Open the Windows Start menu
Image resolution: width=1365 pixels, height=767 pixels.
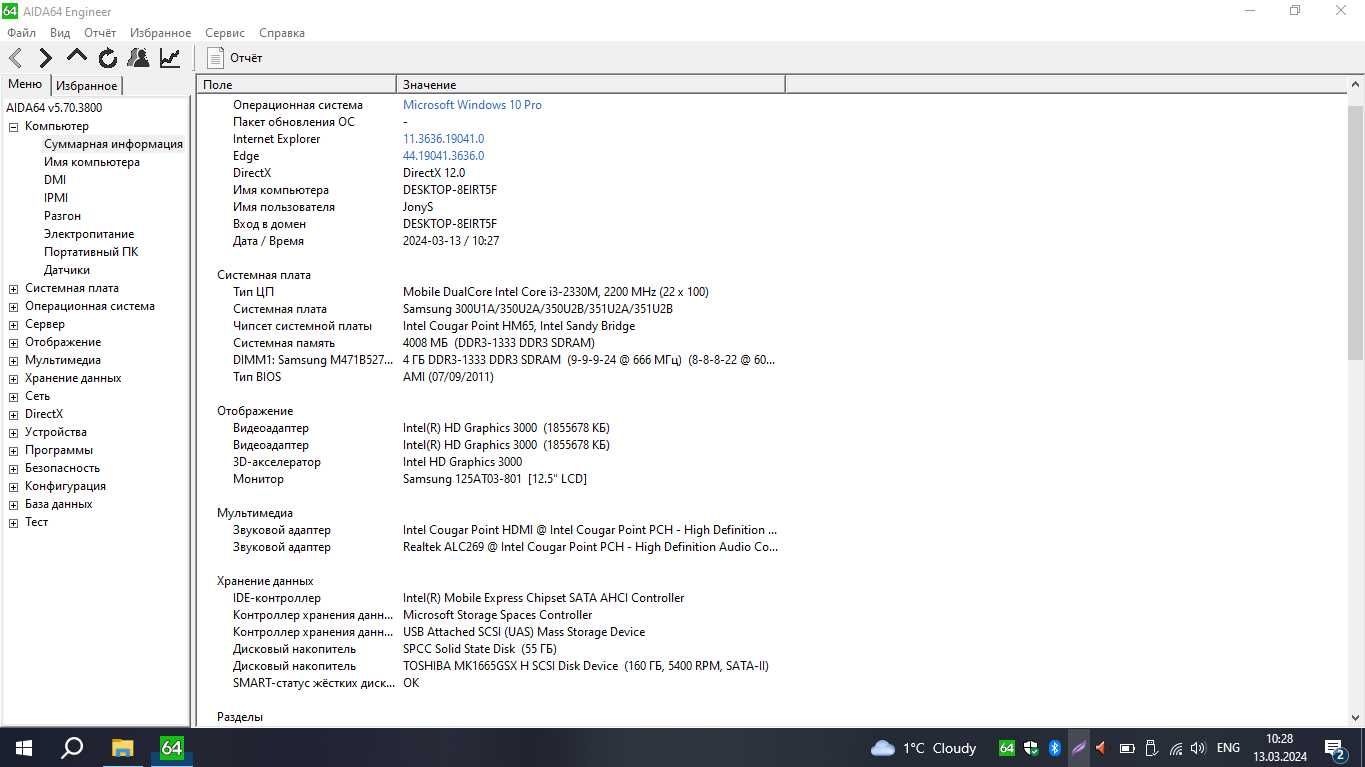[23, 747]
